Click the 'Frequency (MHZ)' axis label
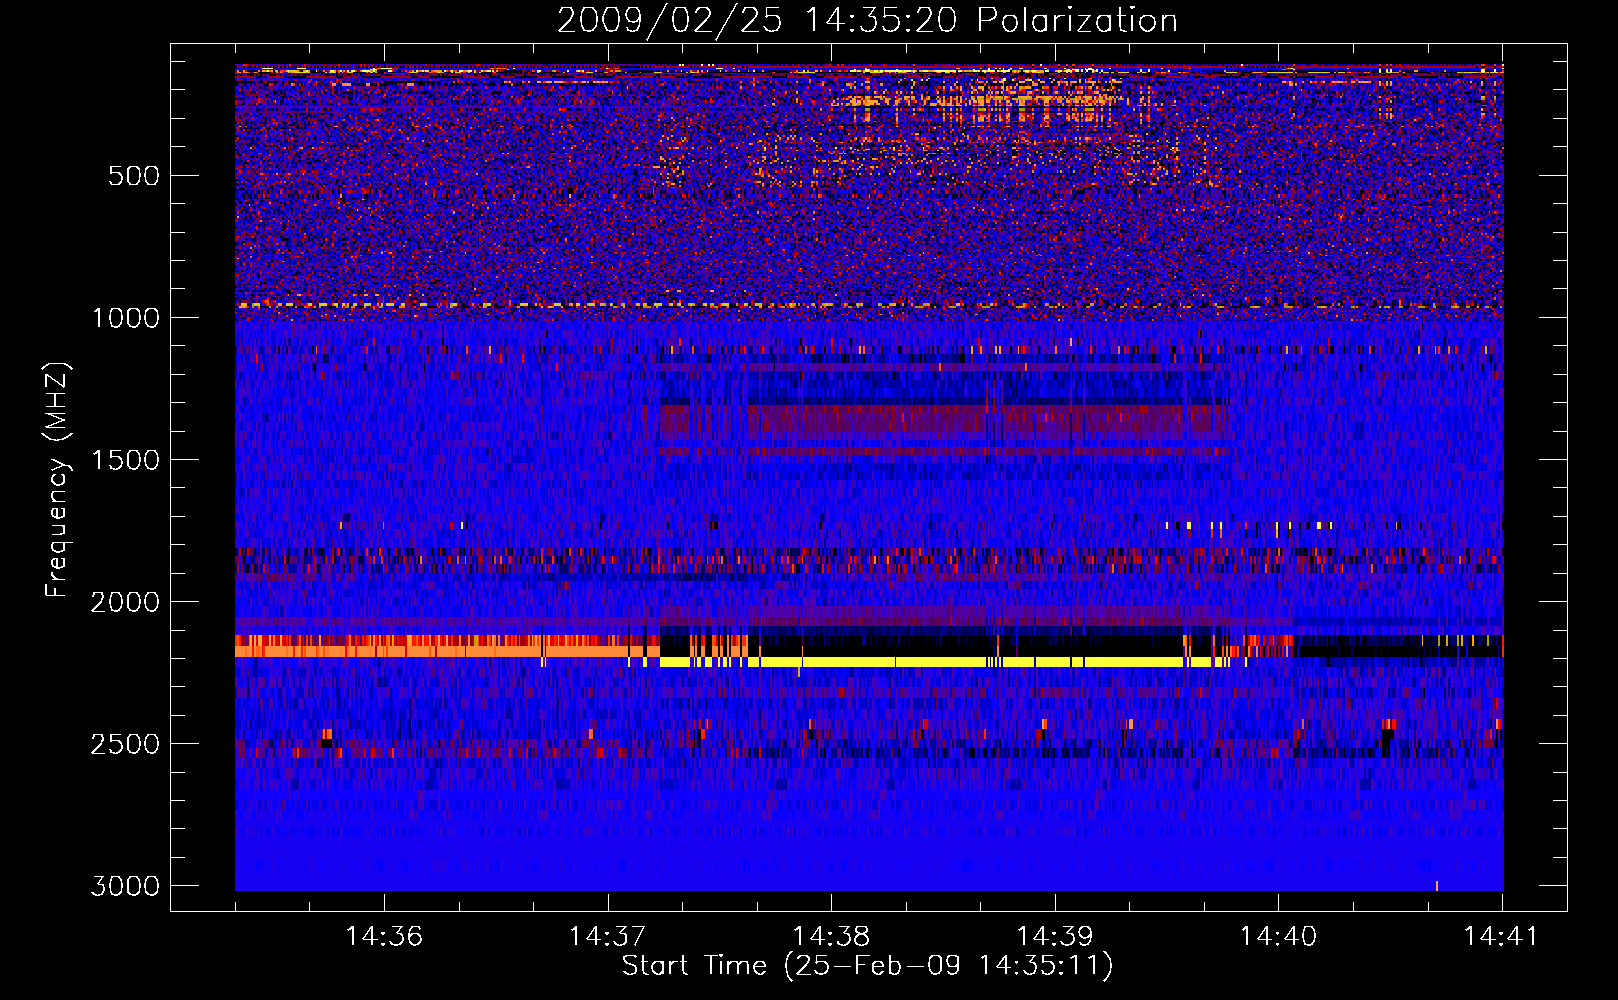This screenshot has height=1000, width=1618. pyautogui.click(x=56, y=479)
